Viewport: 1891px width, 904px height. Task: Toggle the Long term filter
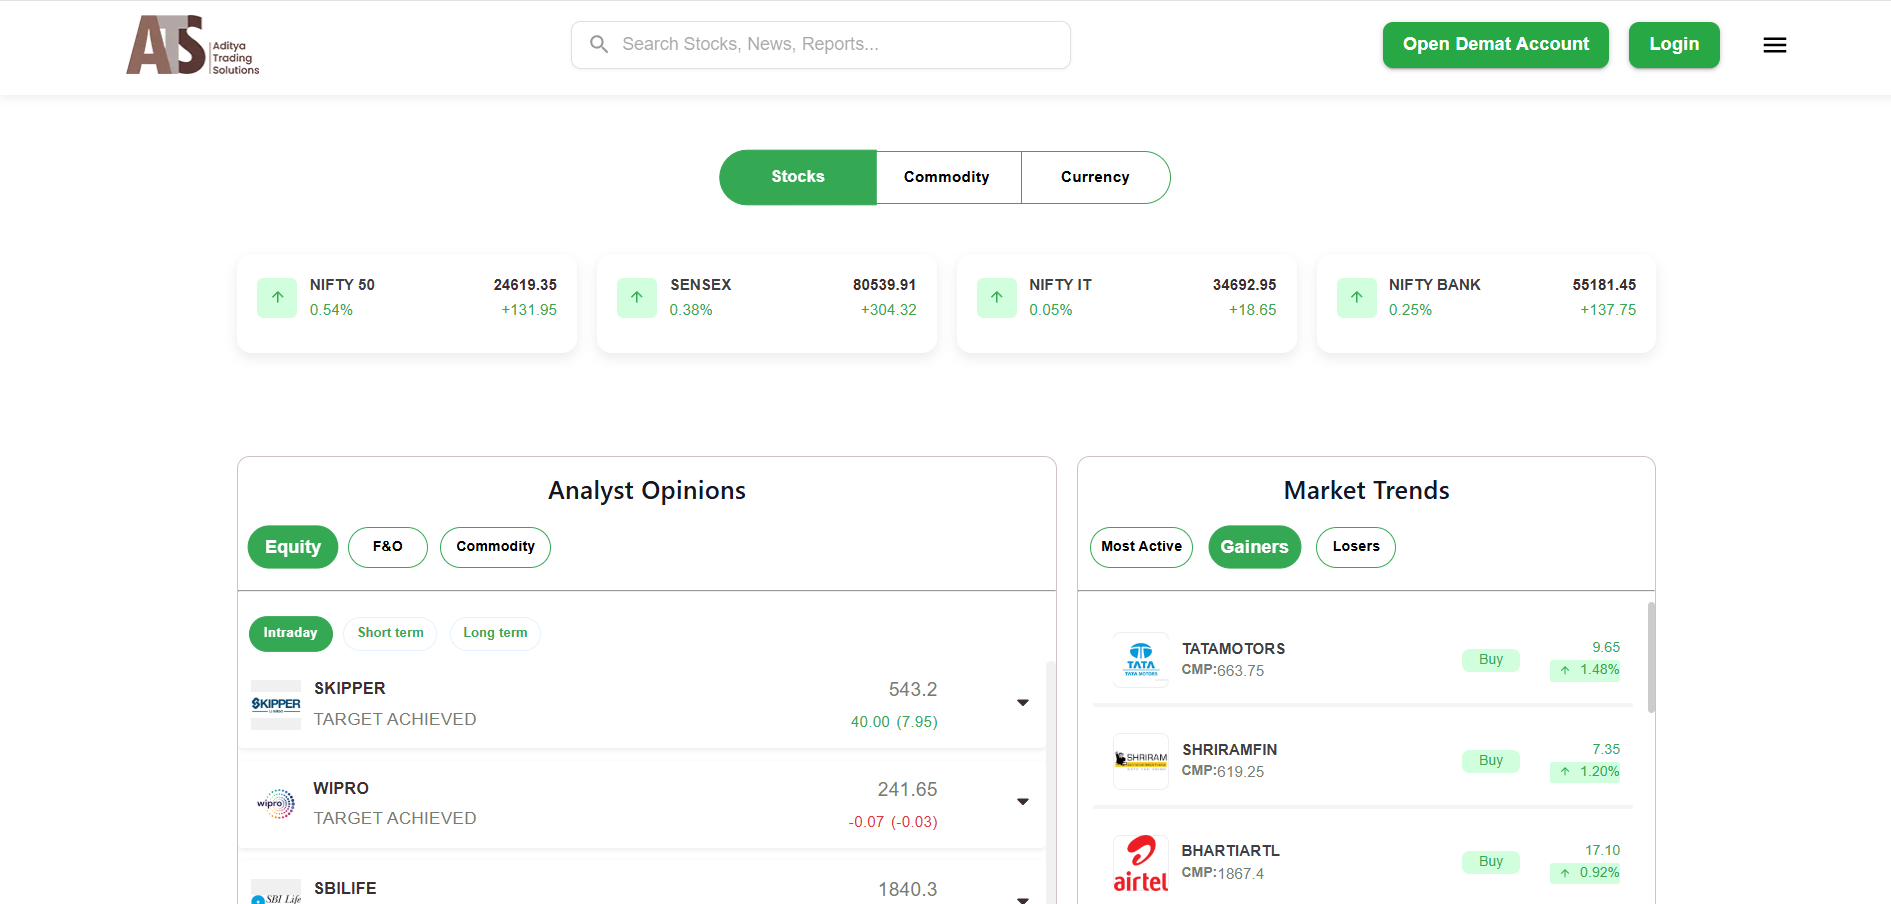tap(495, 633)
